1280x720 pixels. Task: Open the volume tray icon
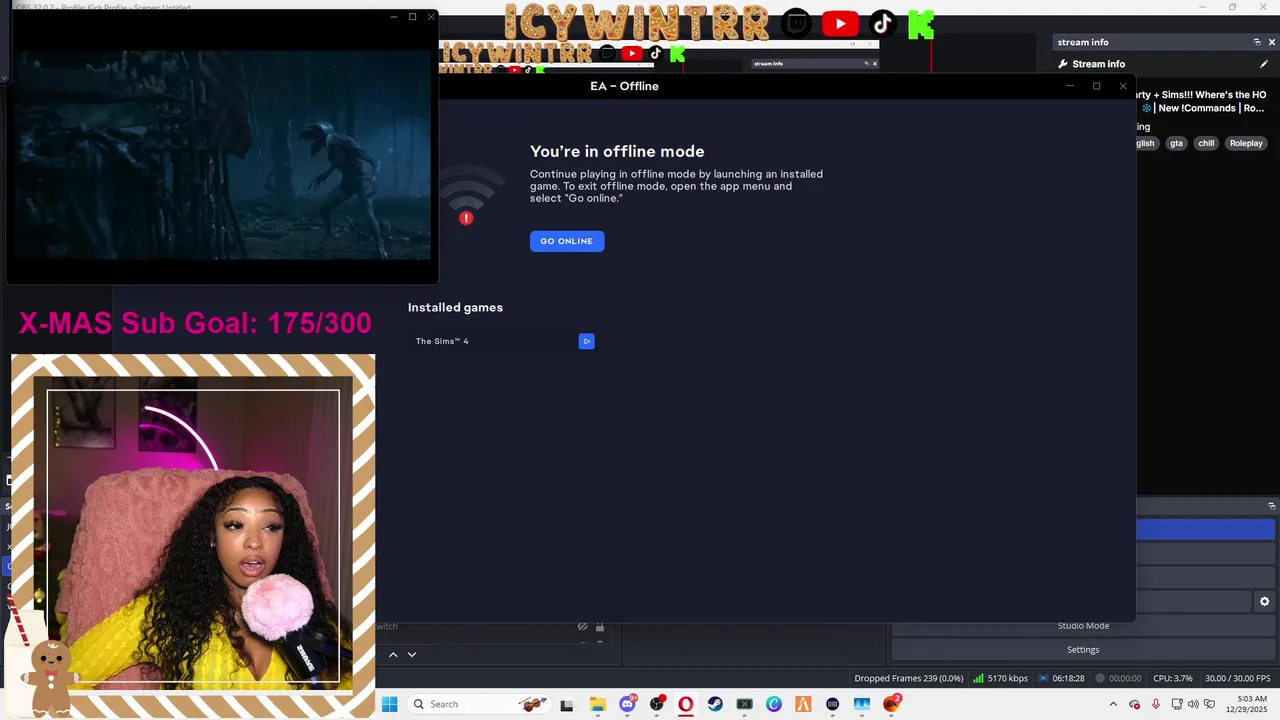1193,704
